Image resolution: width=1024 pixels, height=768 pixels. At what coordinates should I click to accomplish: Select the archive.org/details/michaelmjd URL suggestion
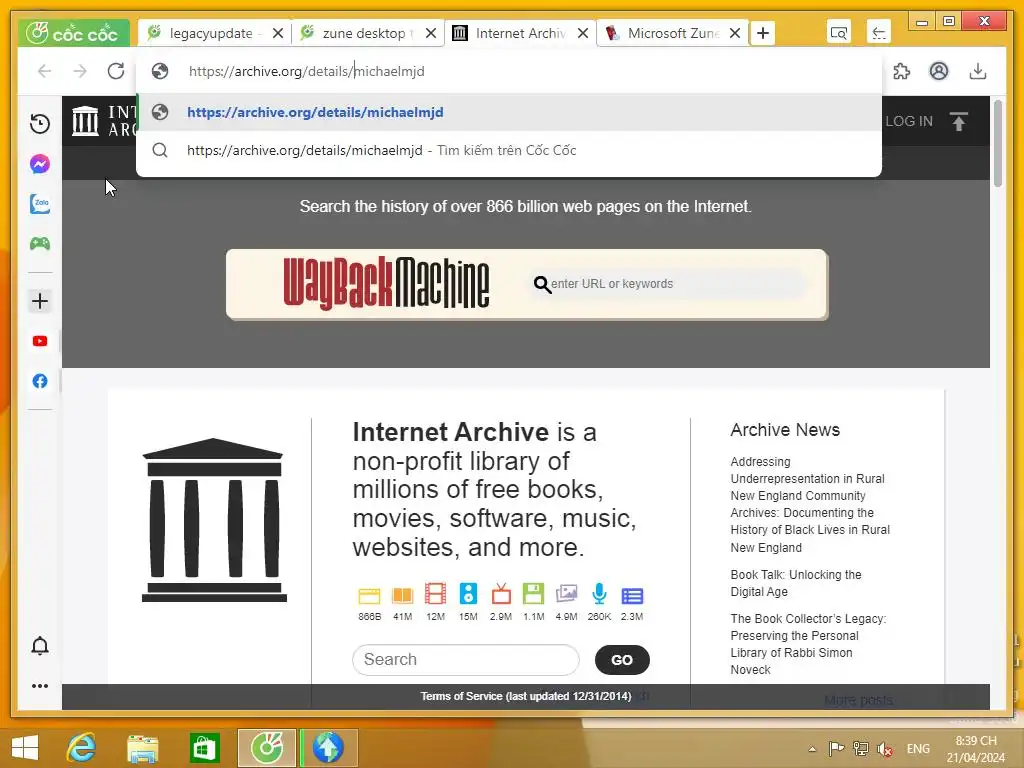[x=509, y=112]
